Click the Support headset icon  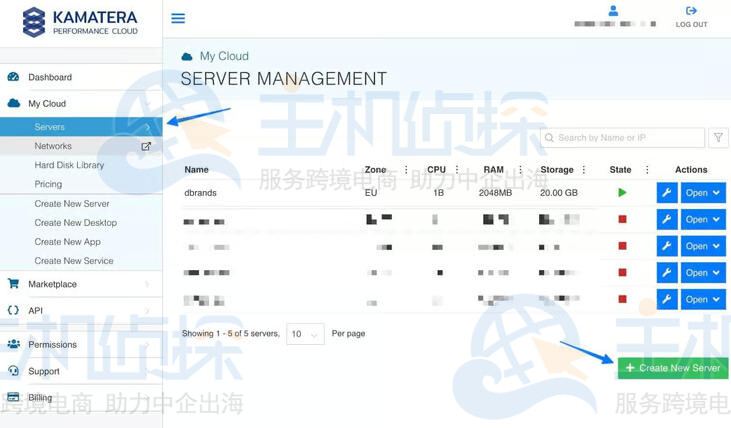click(x=14, y=371)
